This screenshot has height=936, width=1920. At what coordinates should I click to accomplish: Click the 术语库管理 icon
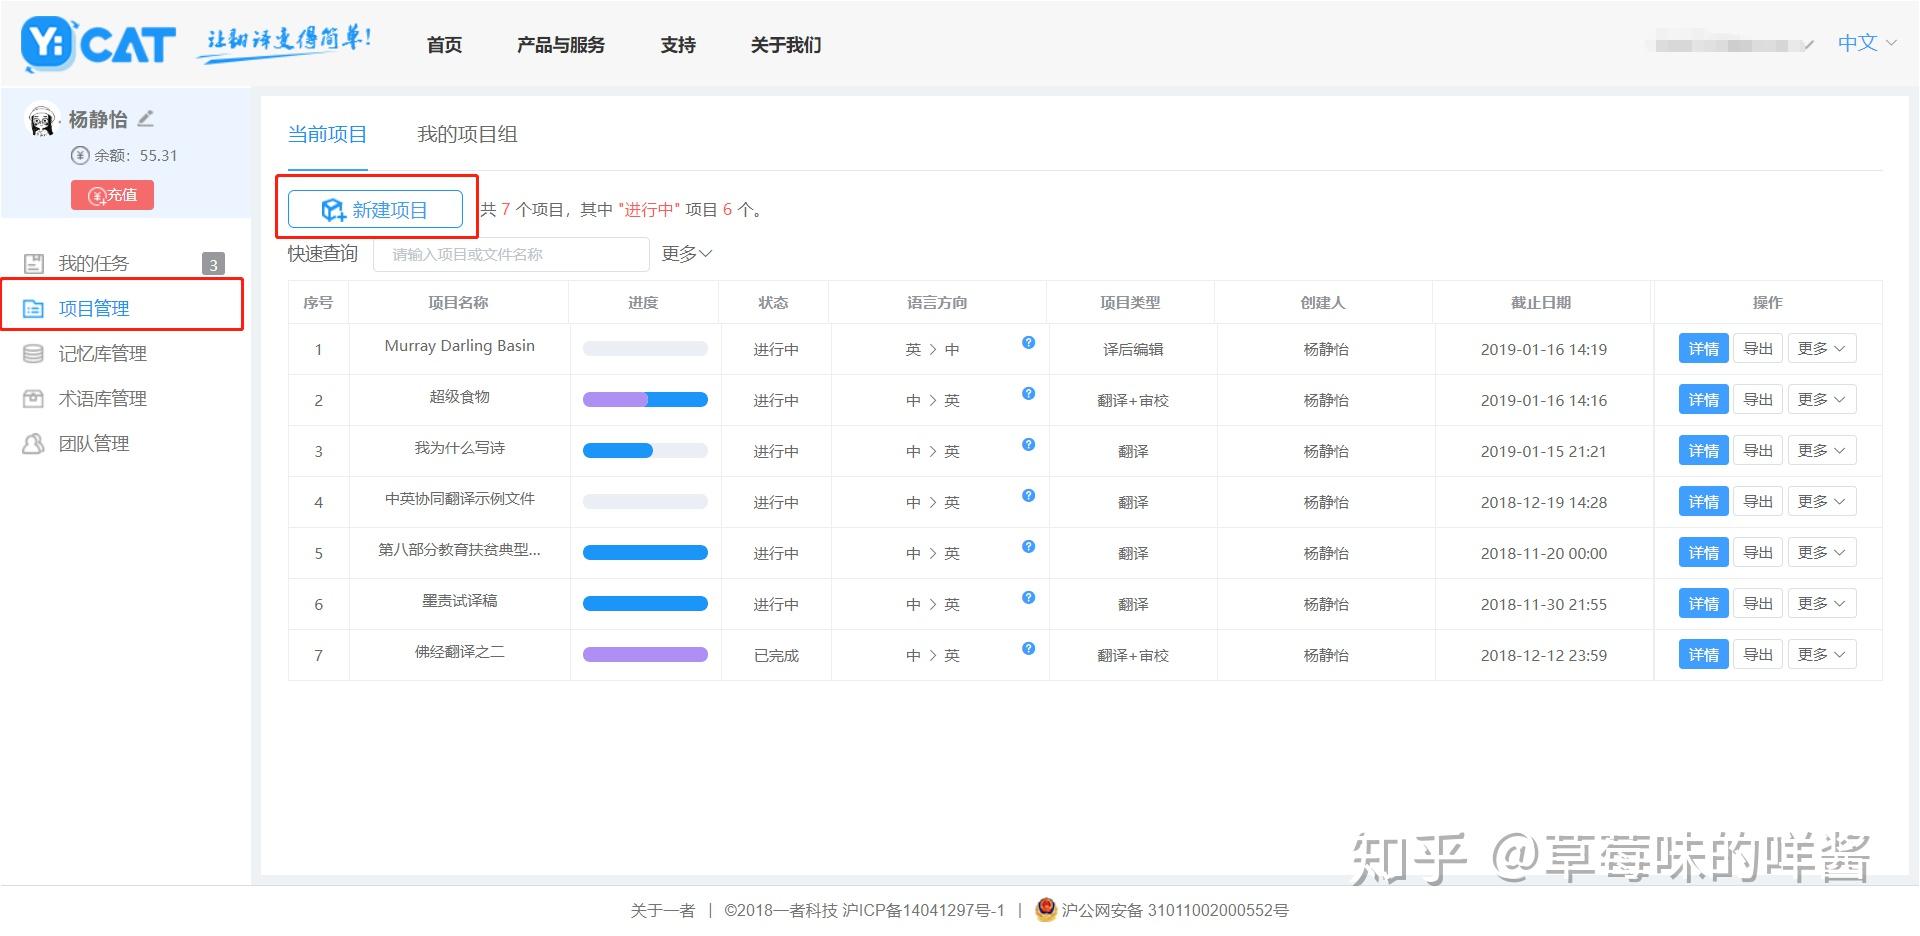tap(35, 398)
